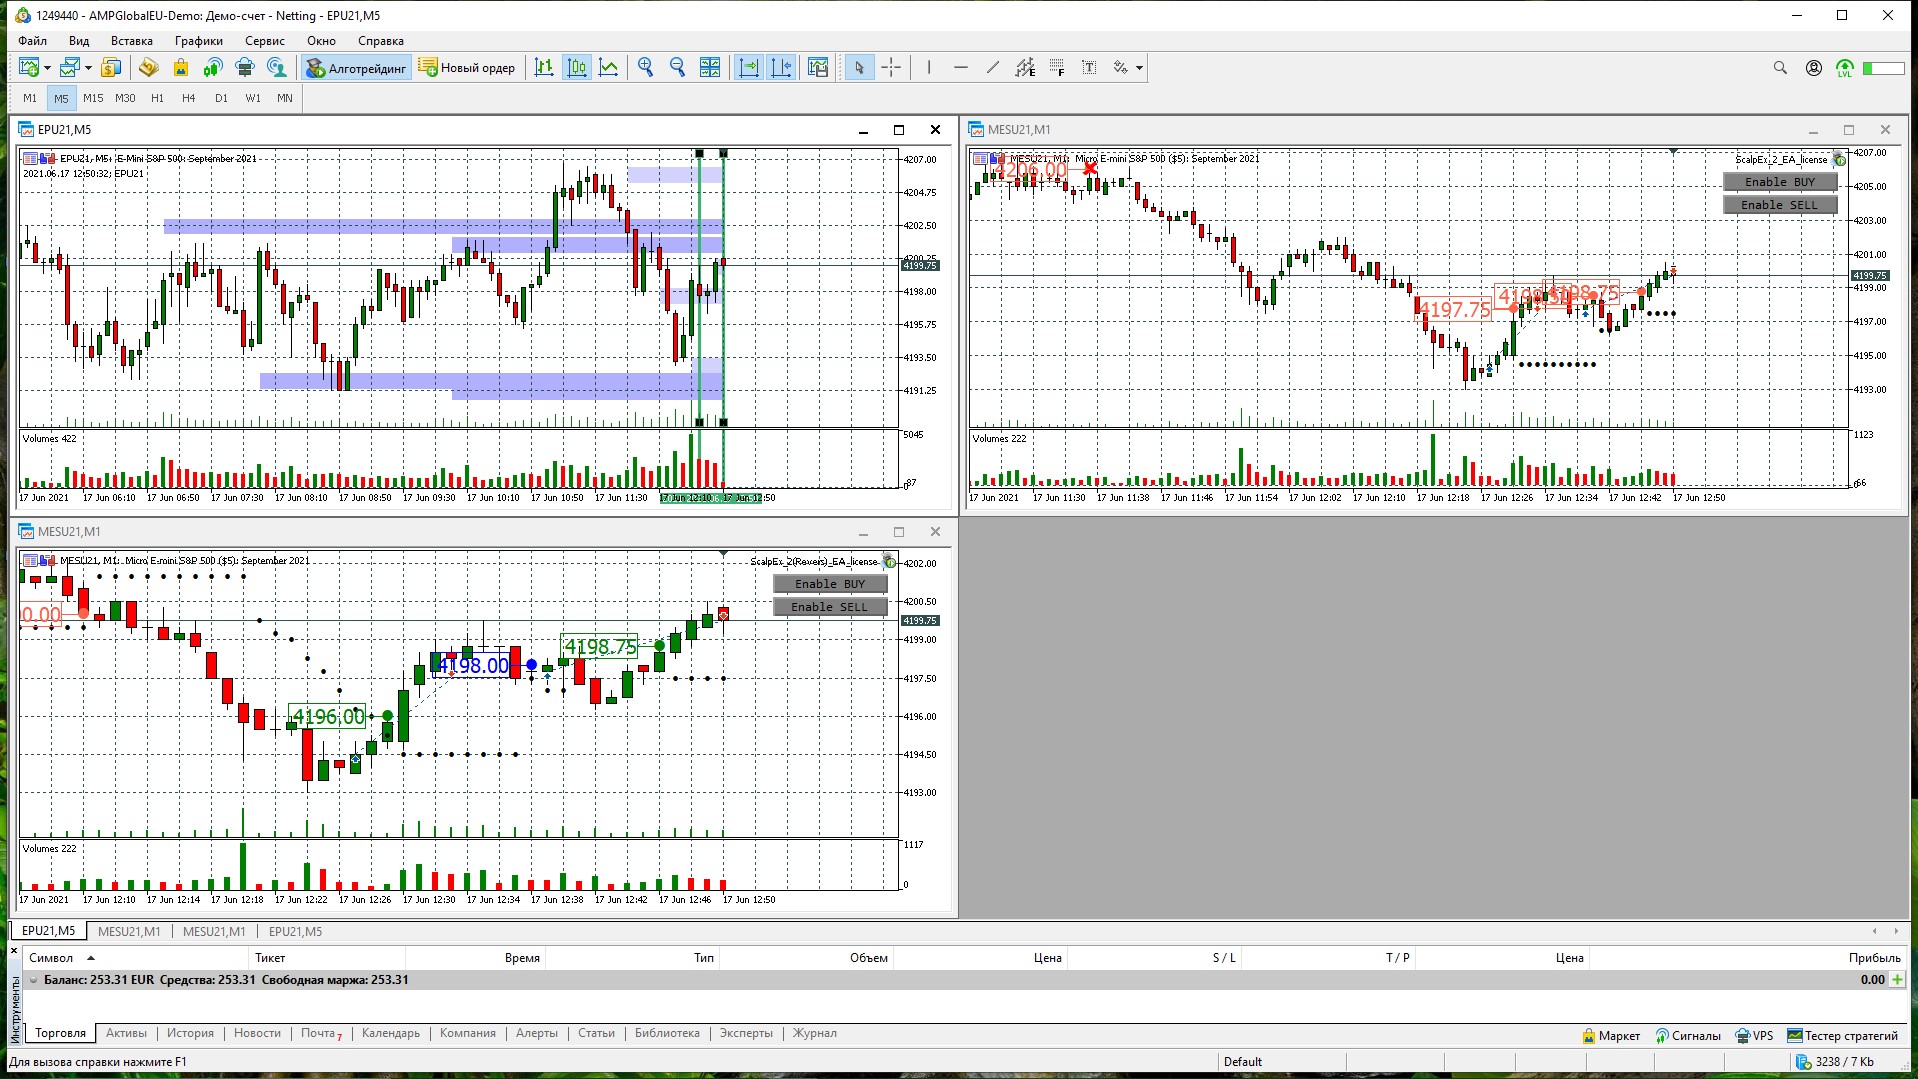Open Тестер стратегий from status bar
This screenshot has width=1918, height=1079.
[x=1842, y=1036]
